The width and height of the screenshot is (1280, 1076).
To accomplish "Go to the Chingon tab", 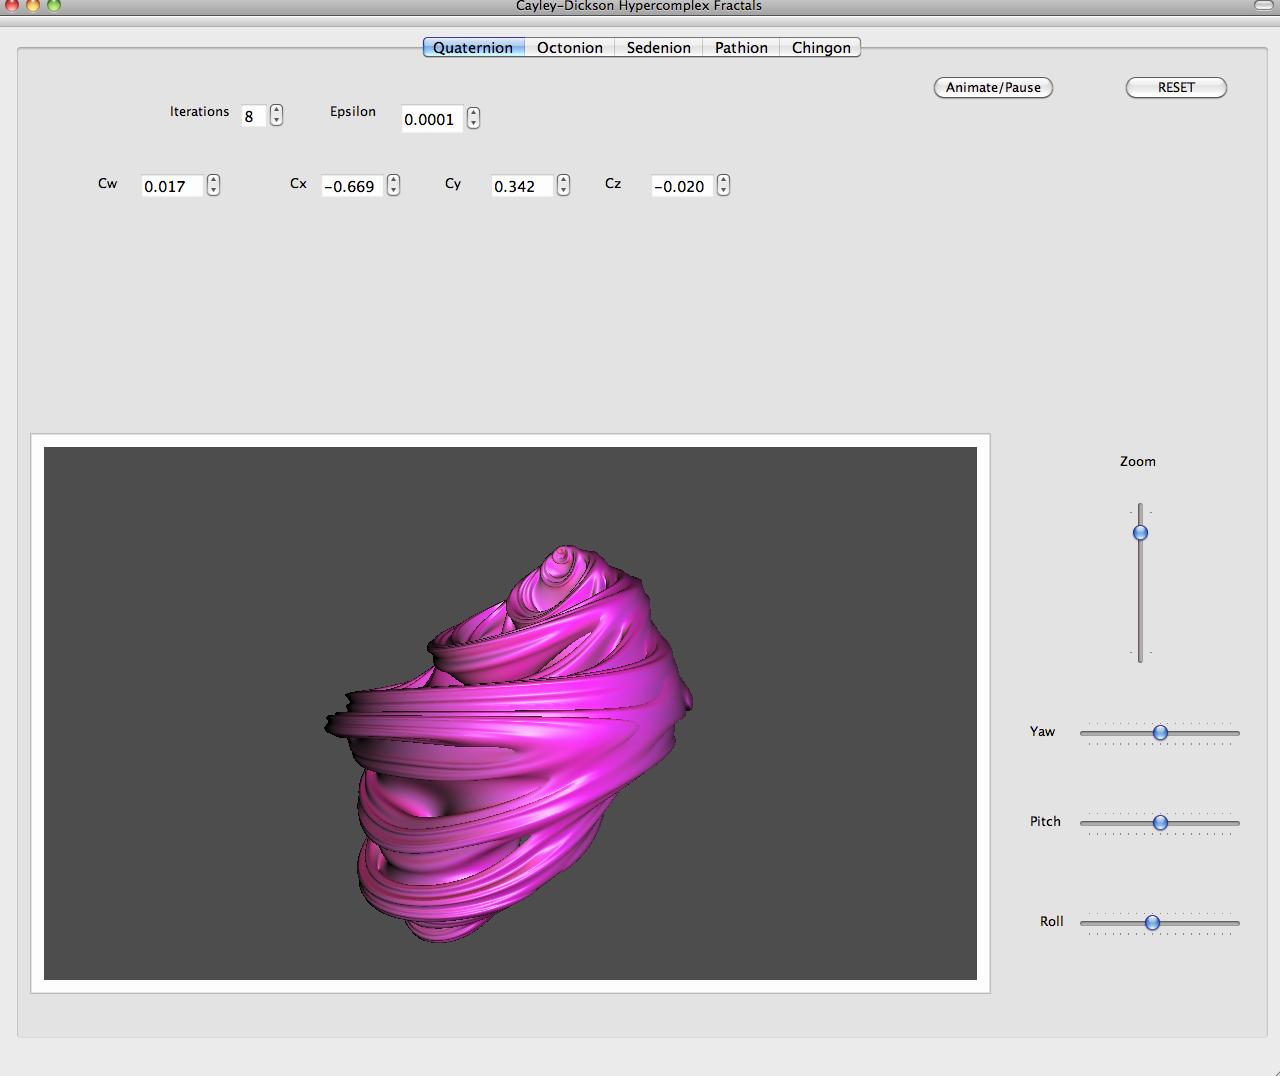I will (x=821, y=47).
